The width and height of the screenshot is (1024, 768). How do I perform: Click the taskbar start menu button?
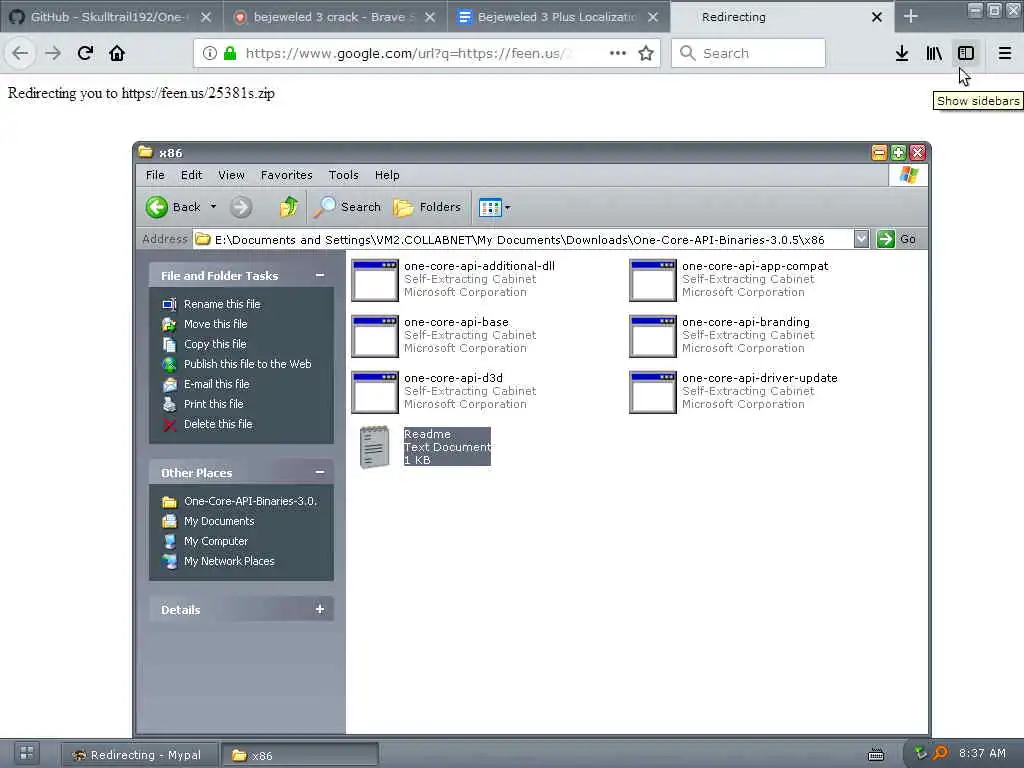[x=27, y=754]
